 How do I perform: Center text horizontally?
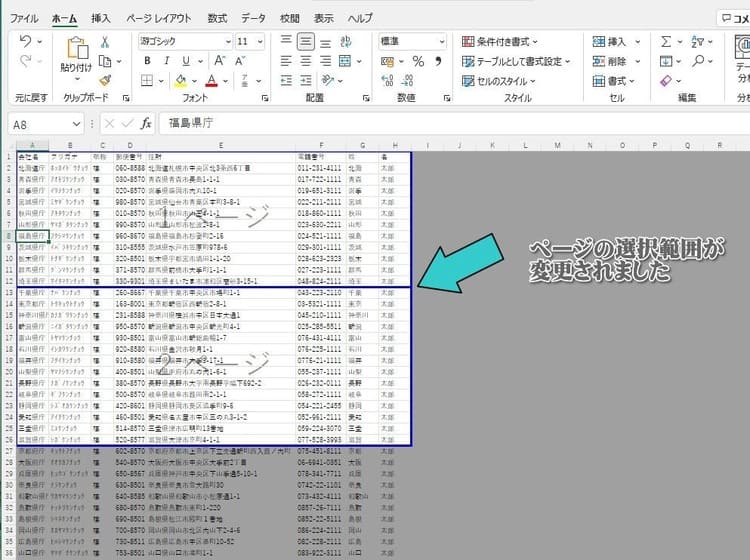(x=306, y=61)
